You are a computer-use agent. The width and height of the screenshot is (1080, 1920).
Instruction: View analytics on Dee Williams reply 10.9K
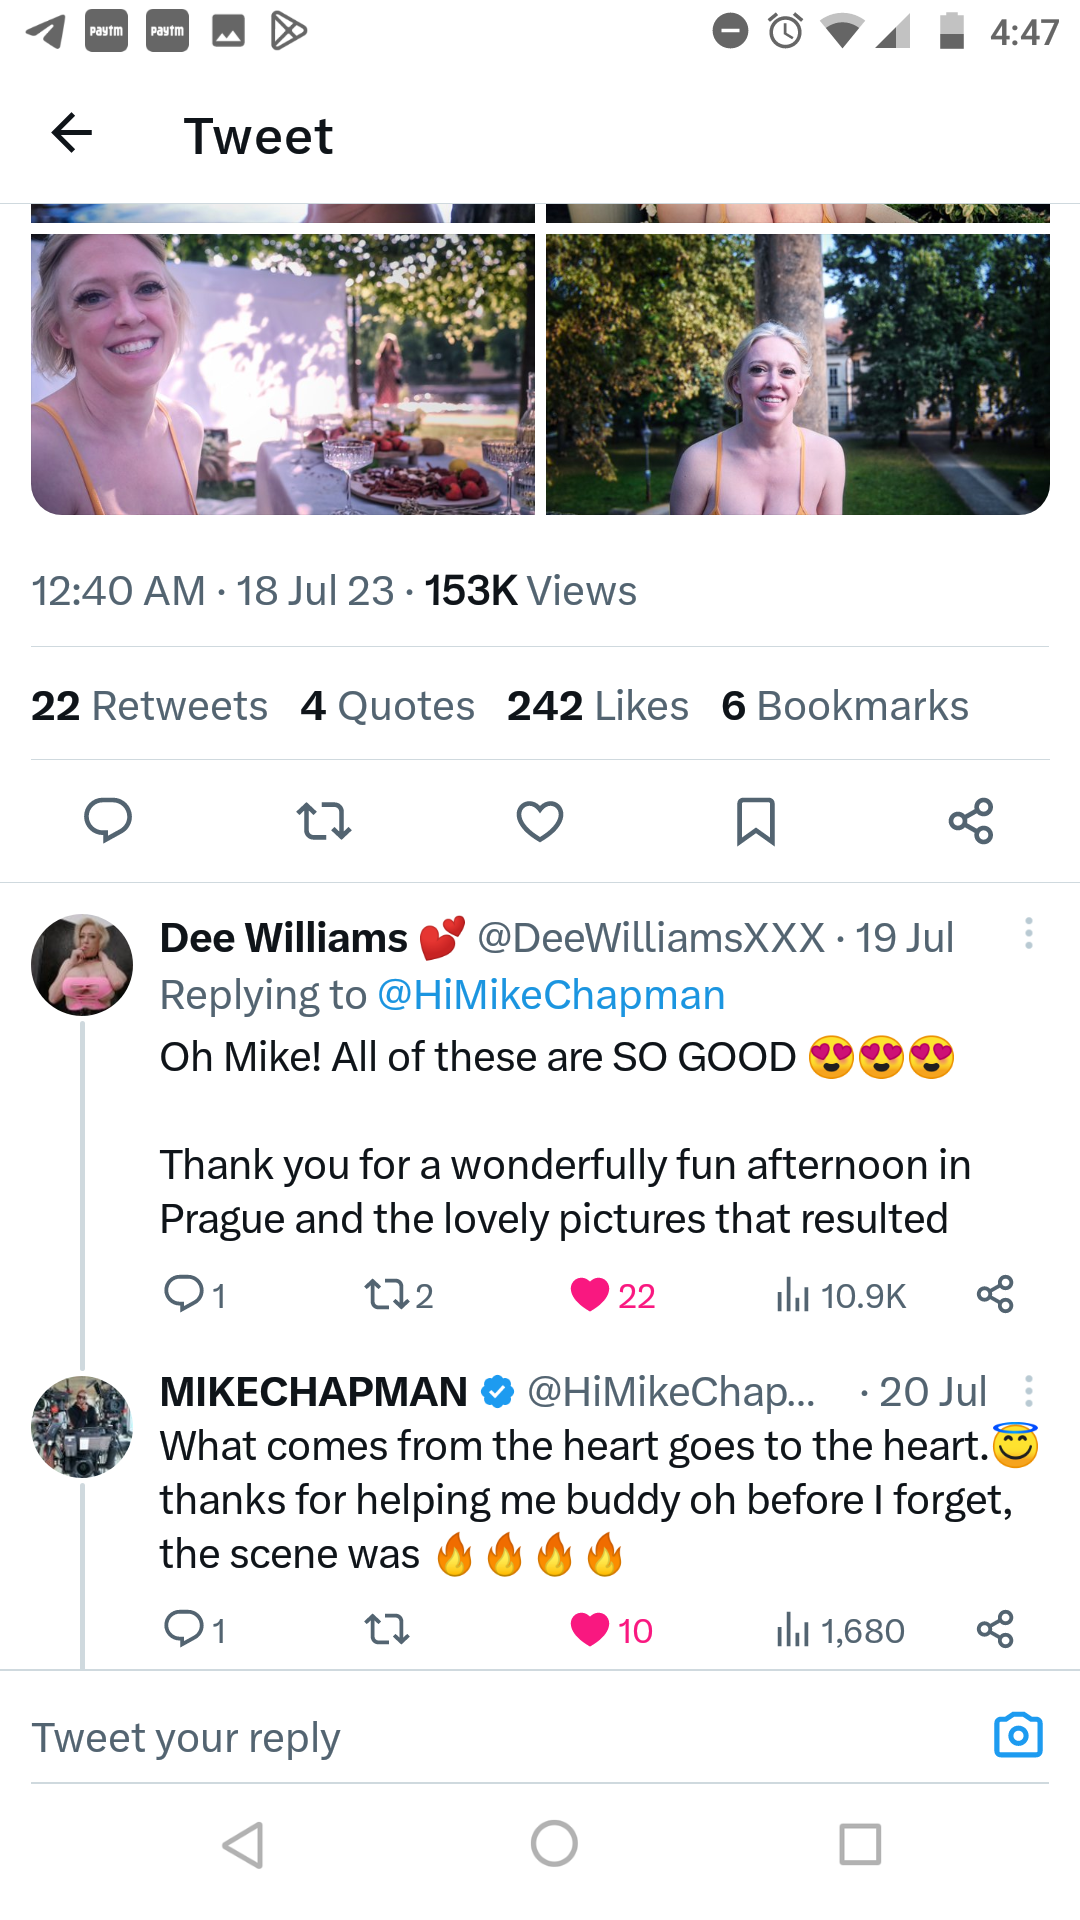tap(841, 1295)
